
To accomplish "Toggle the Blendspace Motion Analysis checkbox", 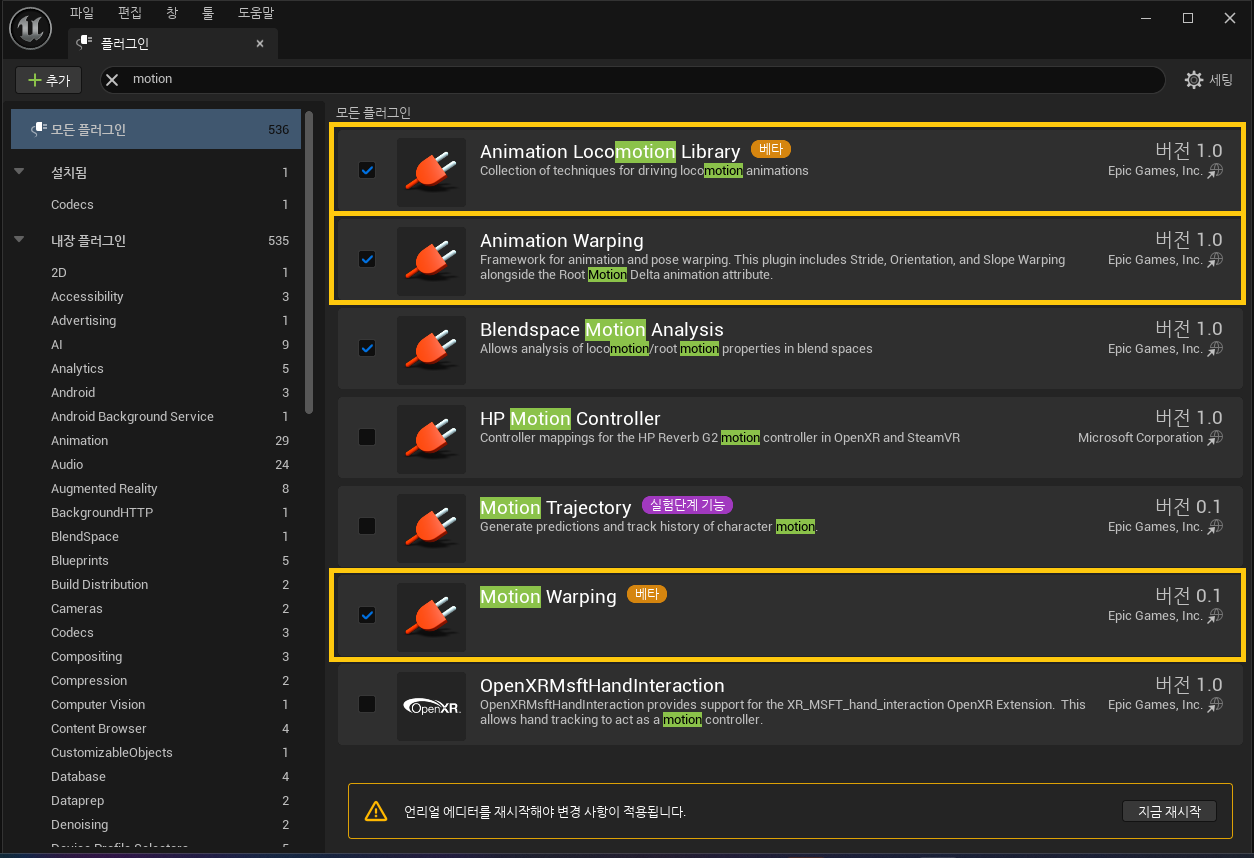I will point(367,348).
